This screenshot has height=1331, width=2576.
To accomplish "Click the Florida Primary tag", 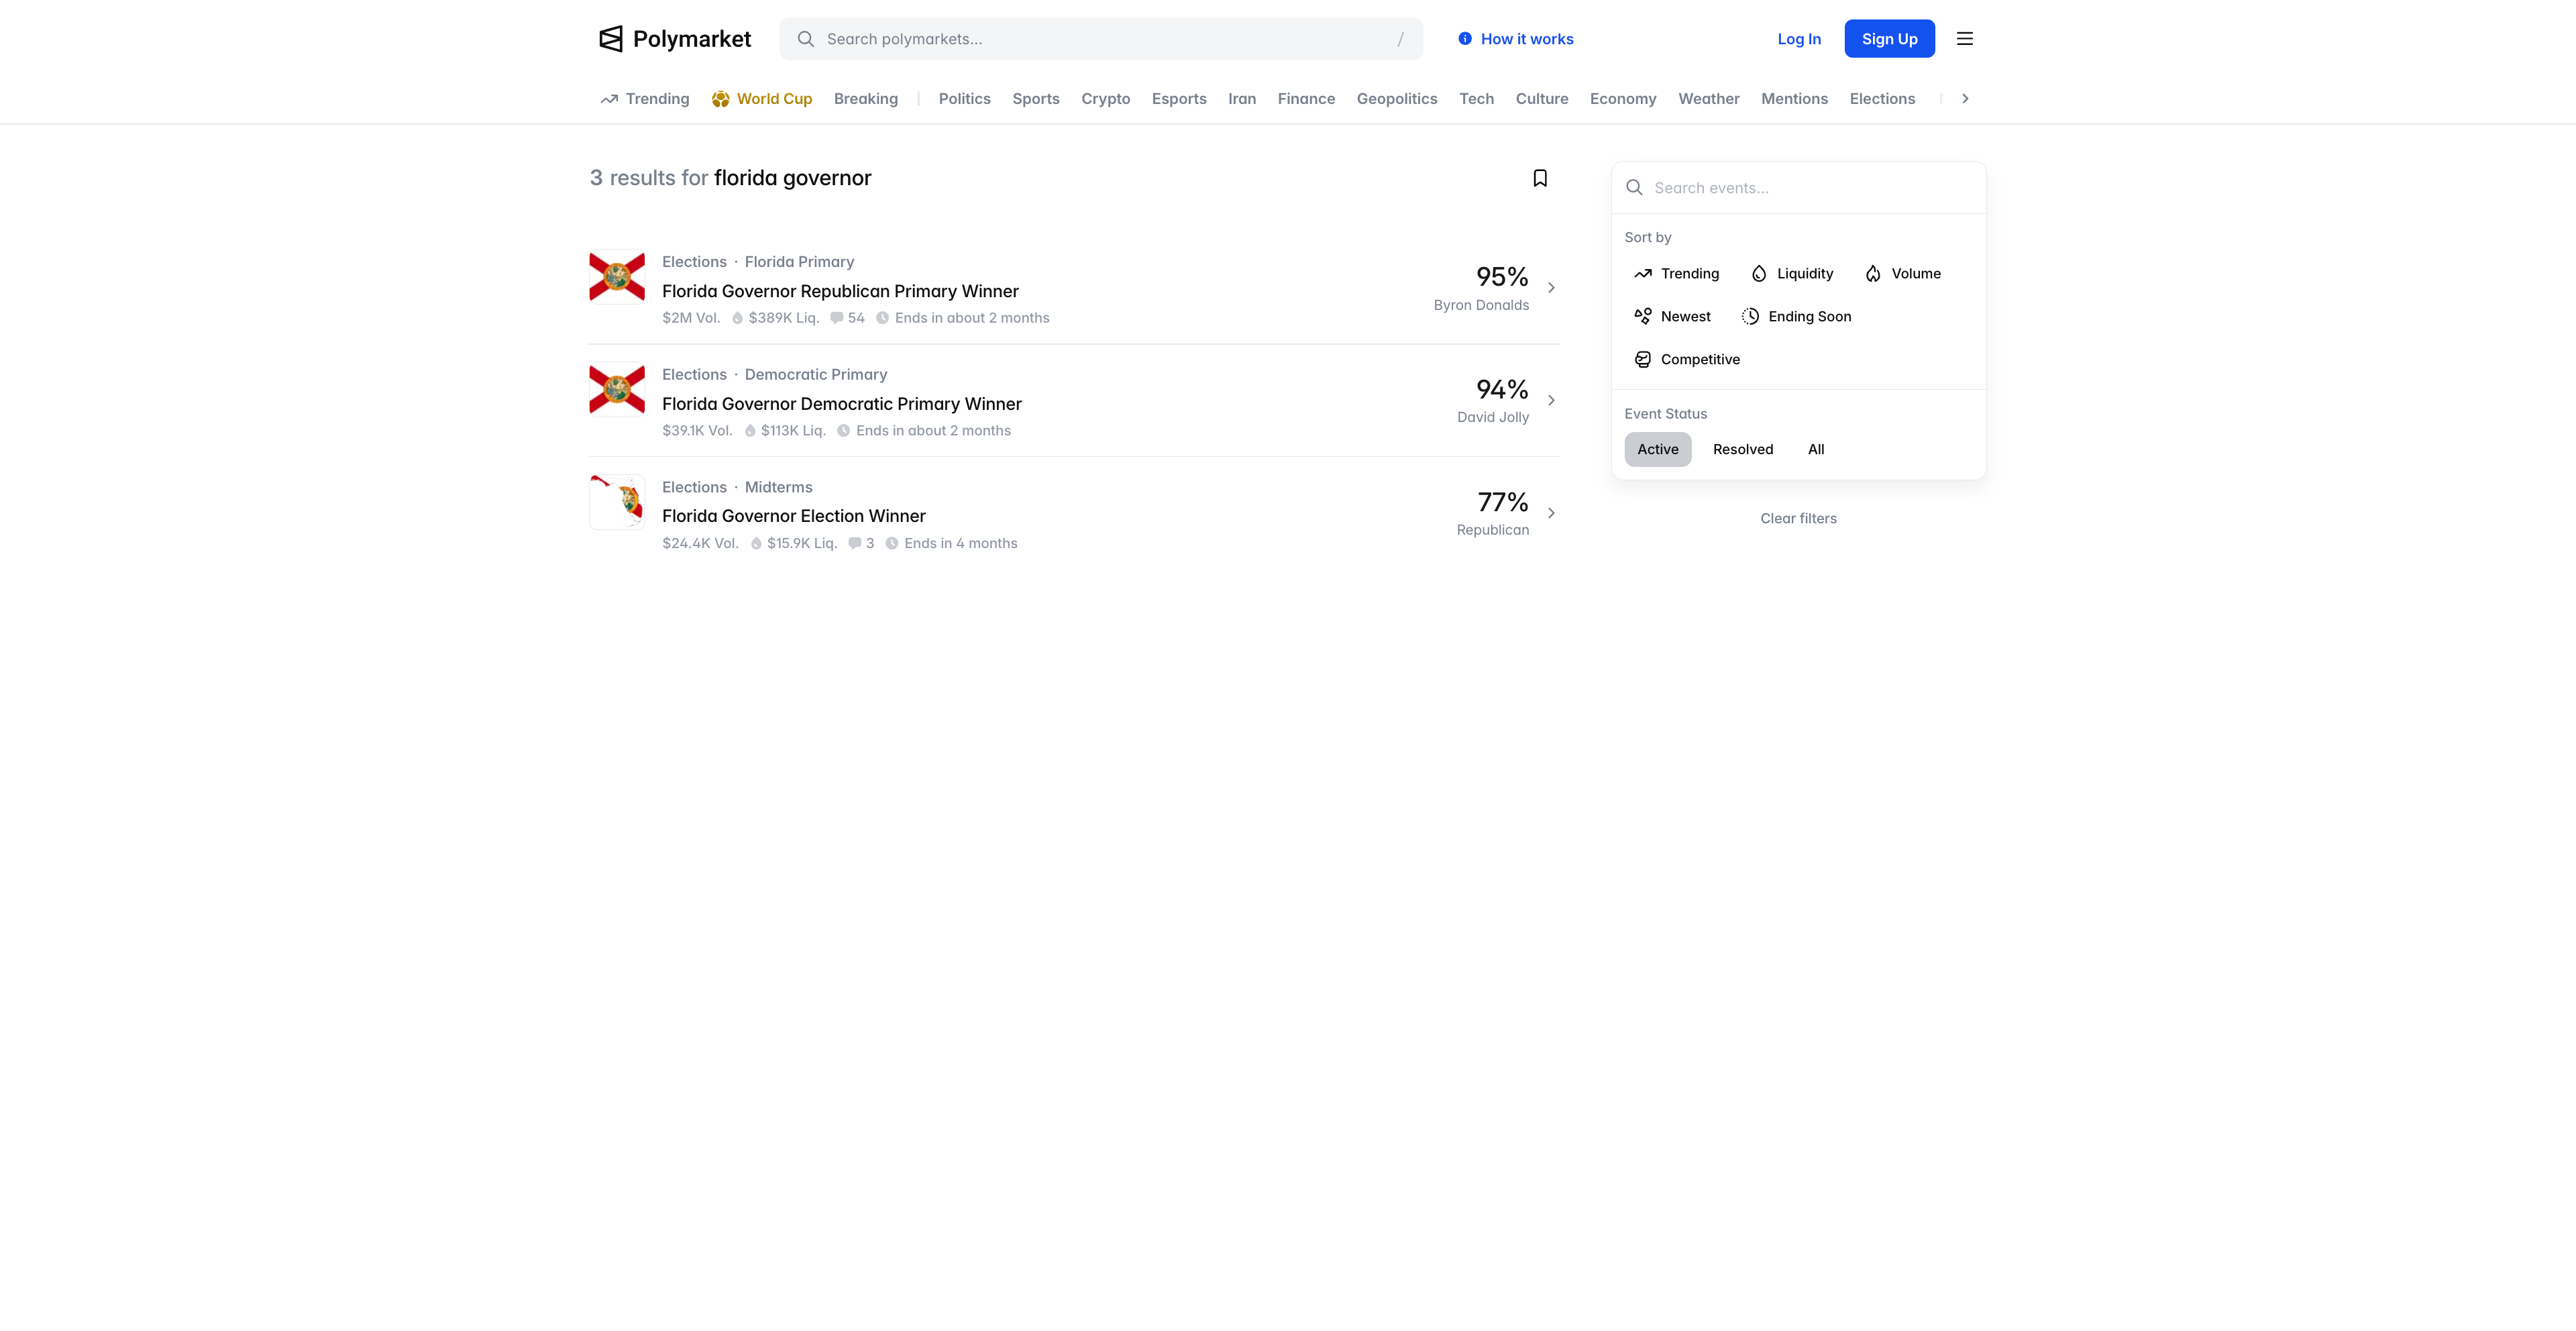I will coord(799,262).
